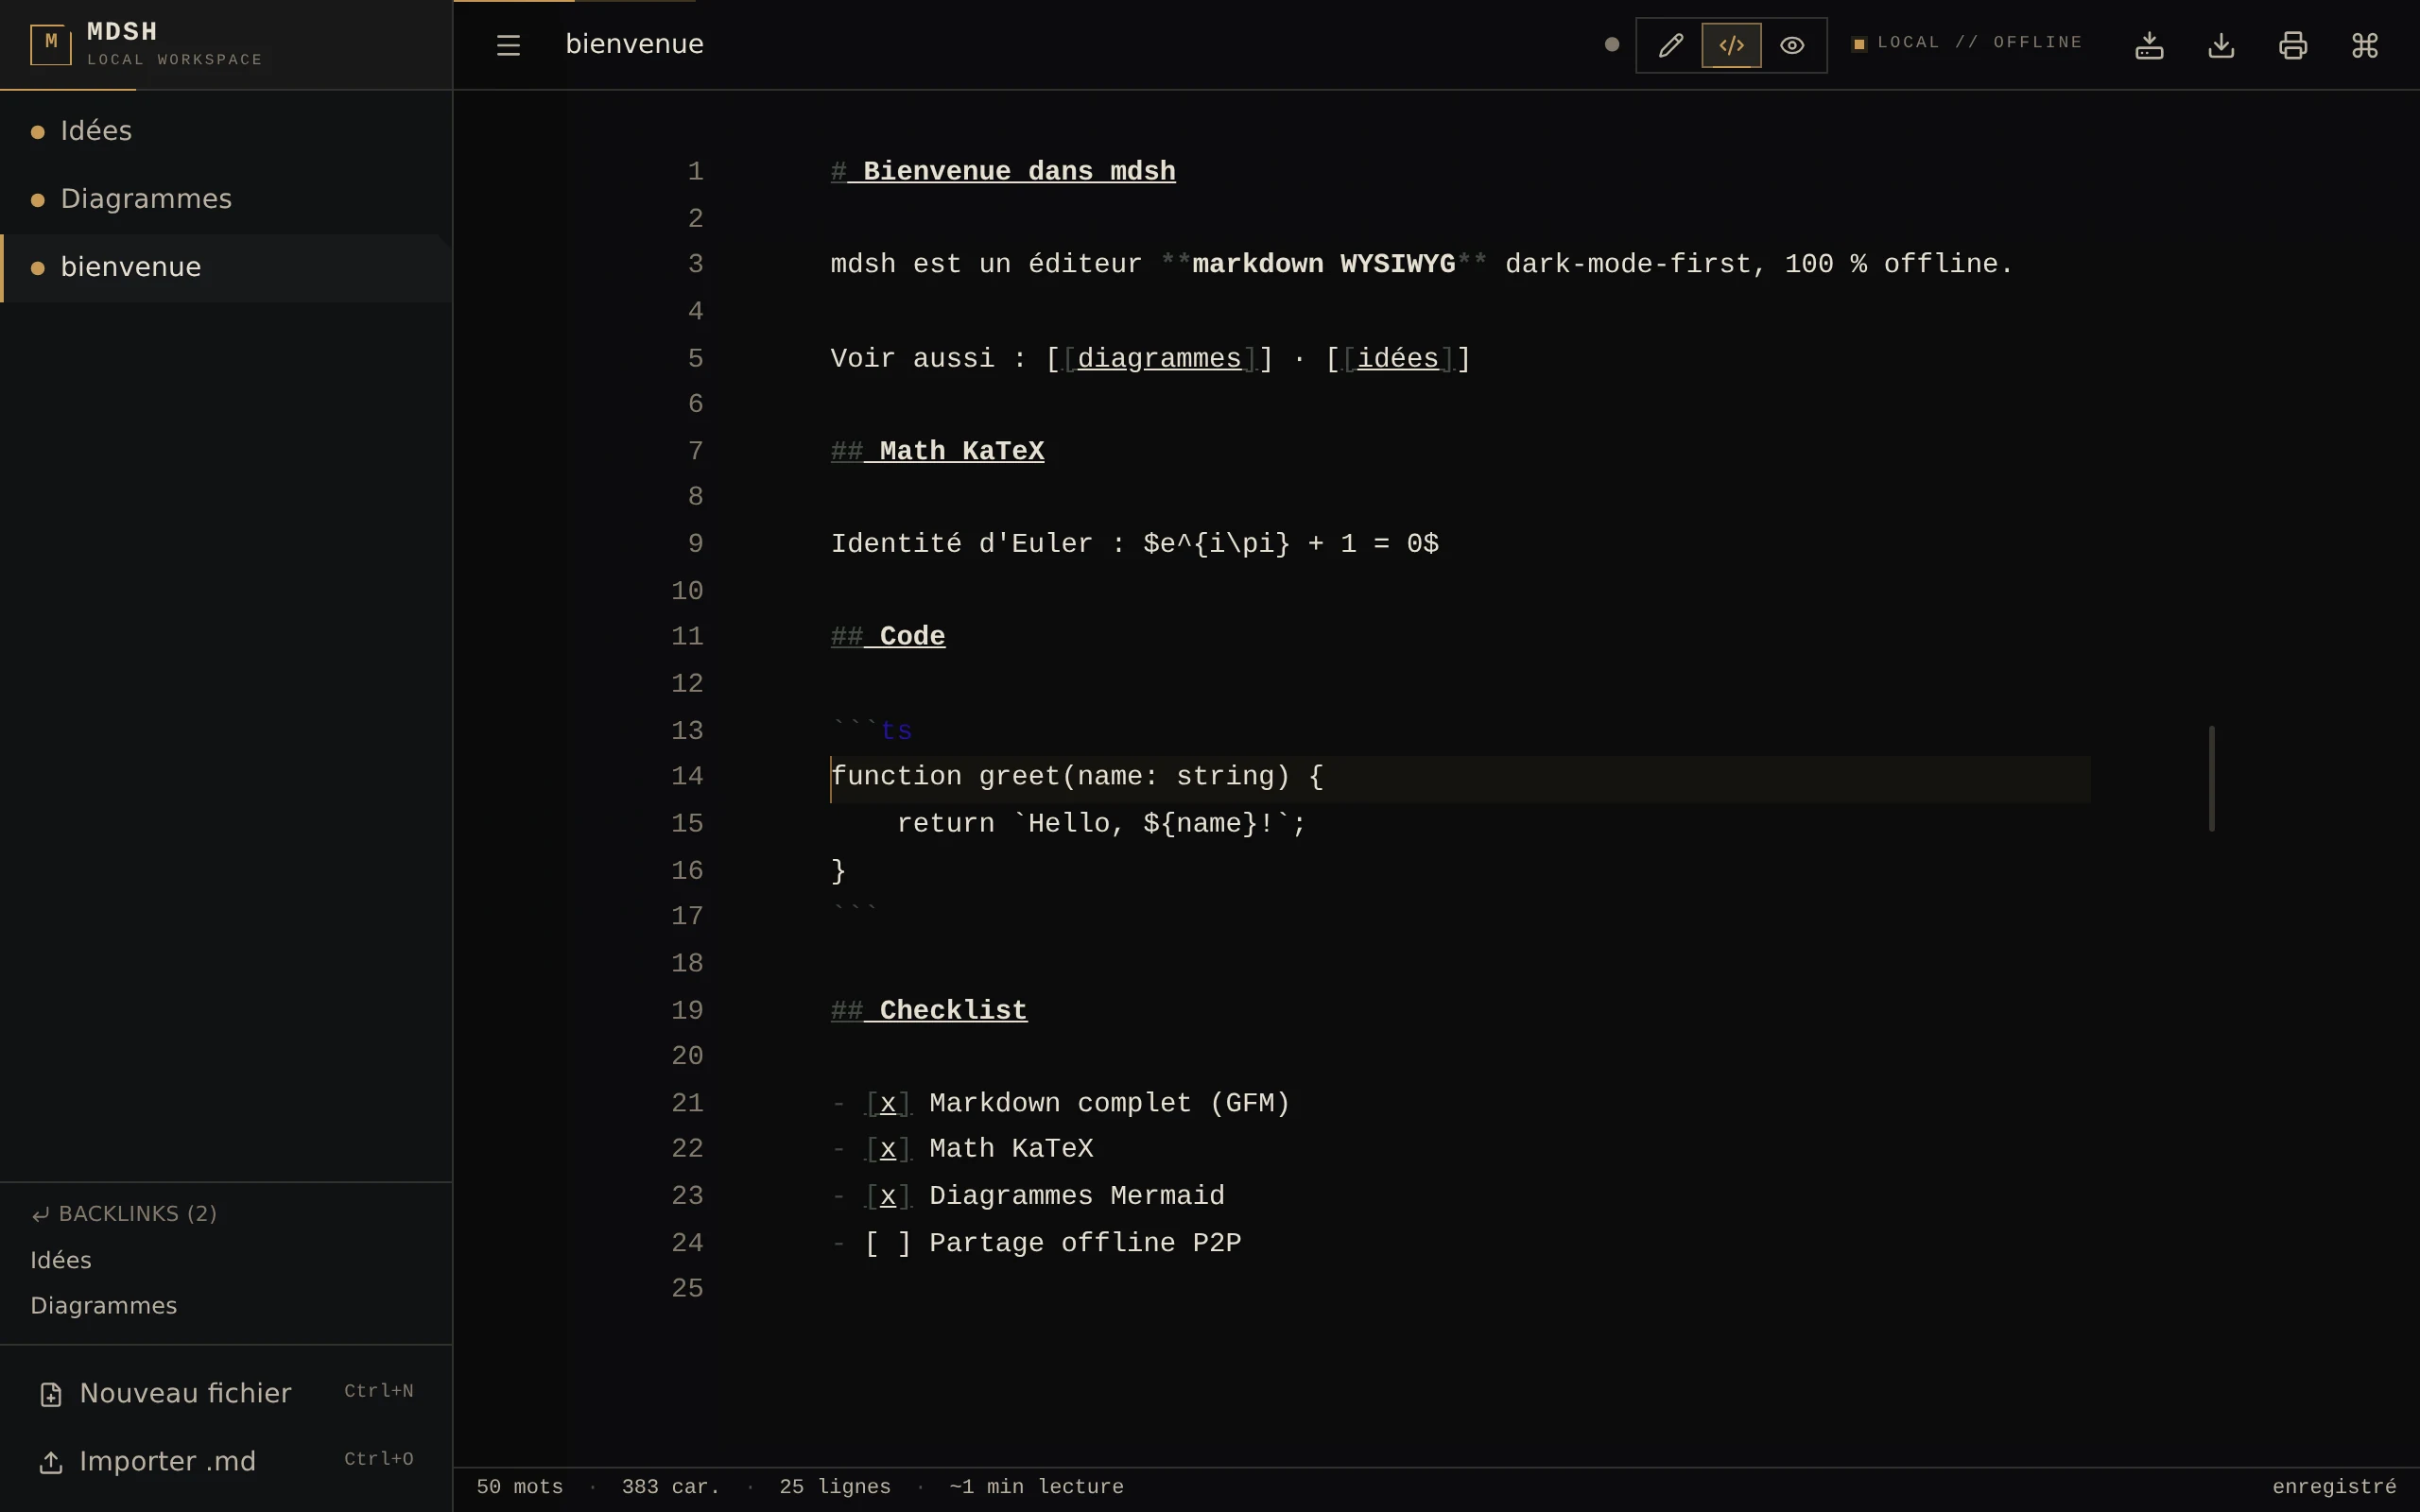Image resolution: width=2420 pixels, height=1512 pixels.
Task: Click the Euler identity formula line
Action: 1135,543
